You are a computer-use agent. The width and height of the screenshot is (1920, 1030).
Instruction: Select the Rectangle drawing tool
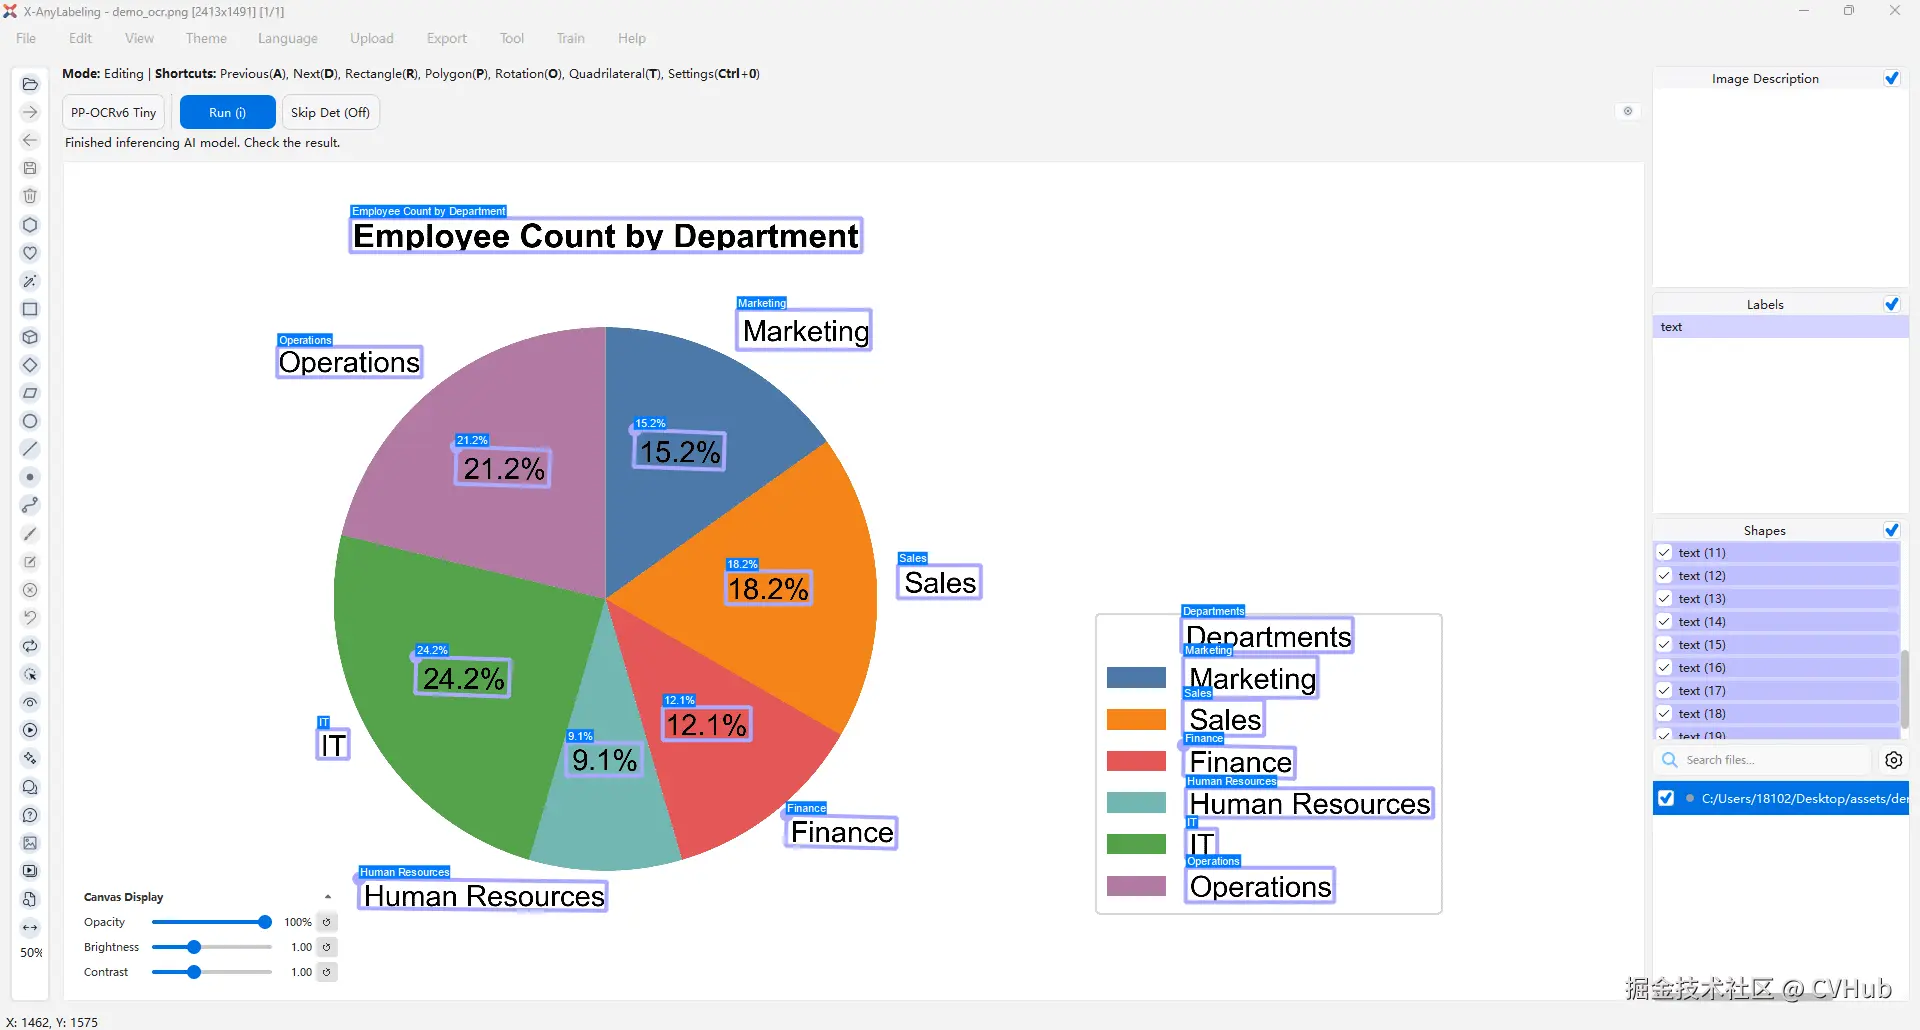tap(30, 309)
